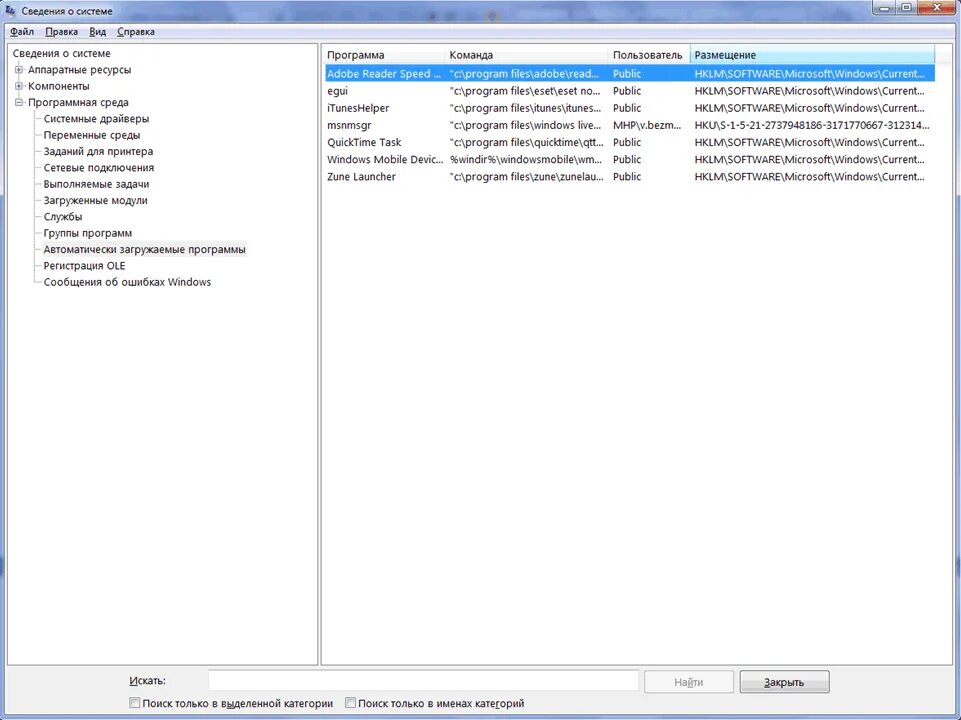Select Автоматически загружаемые программы category

point(145,249)
